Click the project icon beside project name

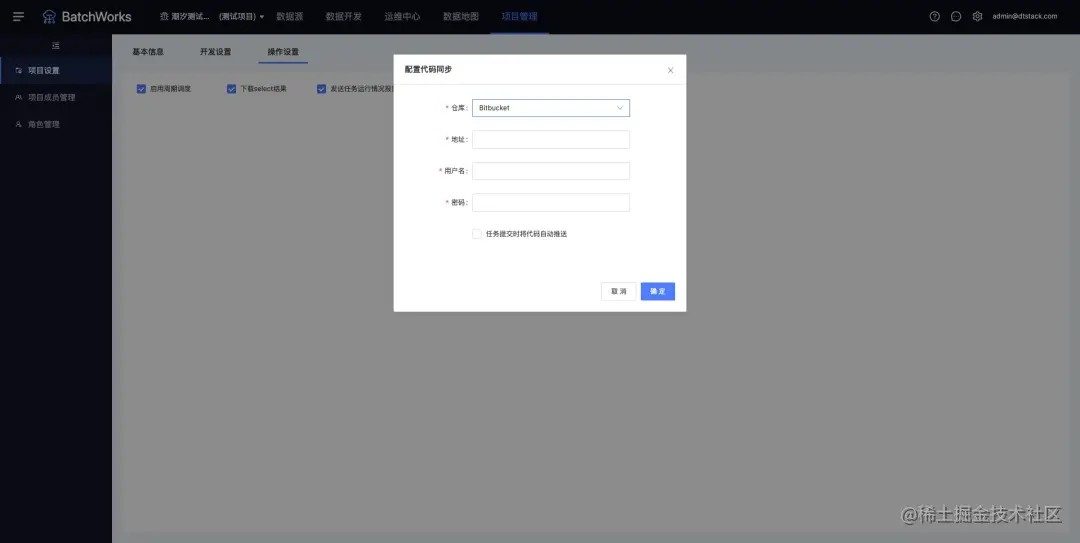164,17
